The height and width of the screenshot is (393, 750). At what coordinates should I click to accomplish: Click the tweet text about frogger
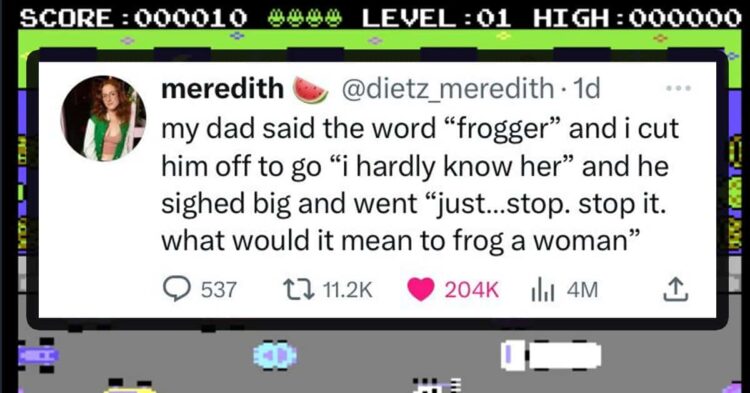[x=419, y=185]
